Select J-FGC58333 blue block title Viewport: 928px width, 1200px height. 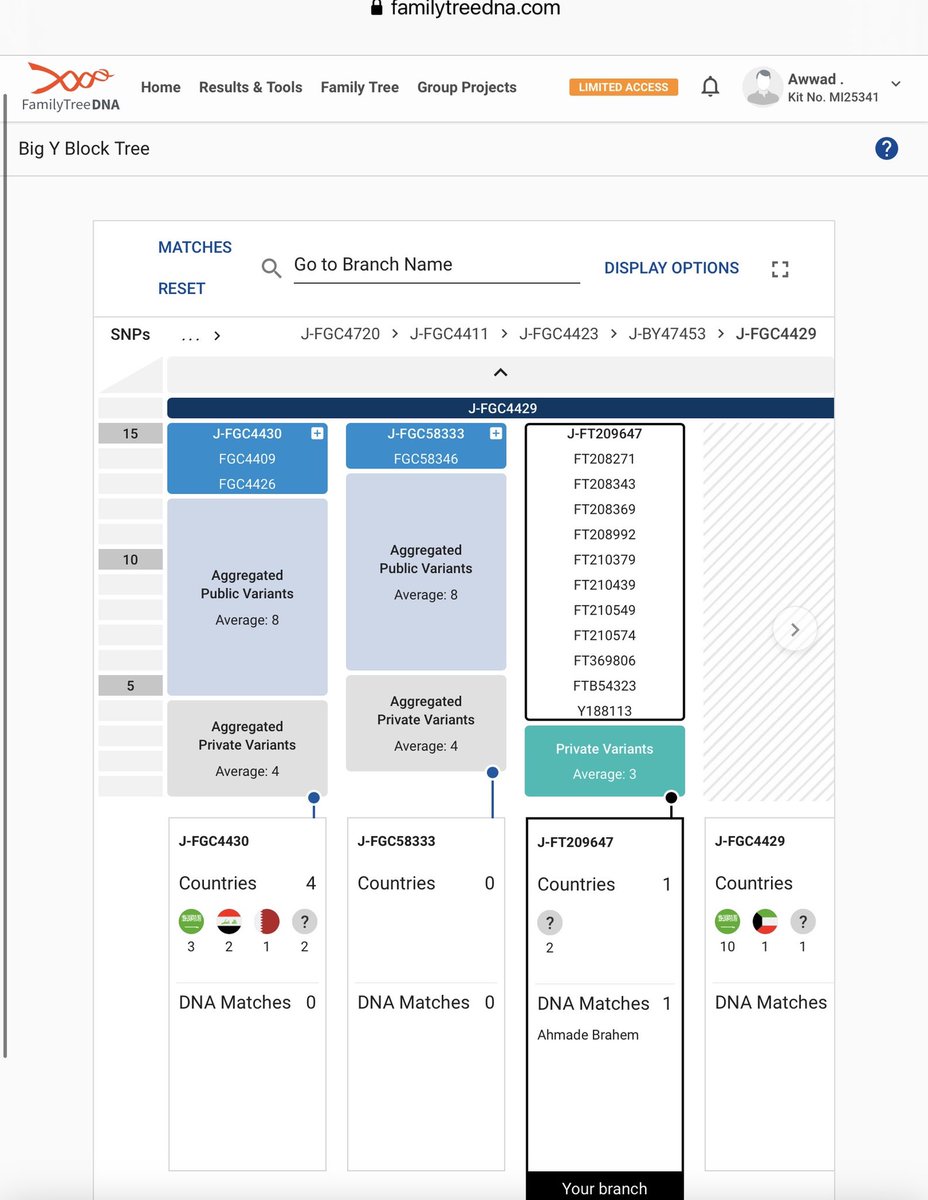[x=426, y=434]
